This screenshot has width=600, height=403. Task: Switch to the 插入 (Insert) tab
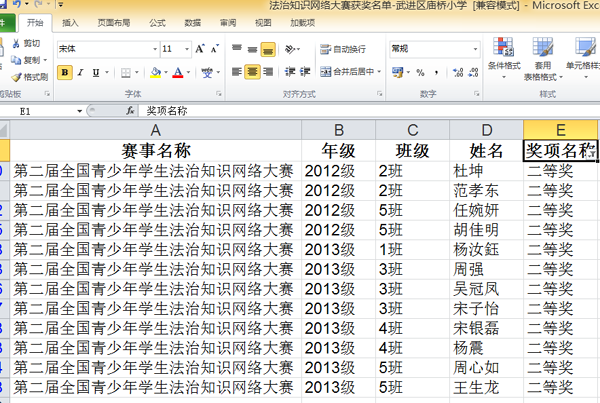(71, 21)
